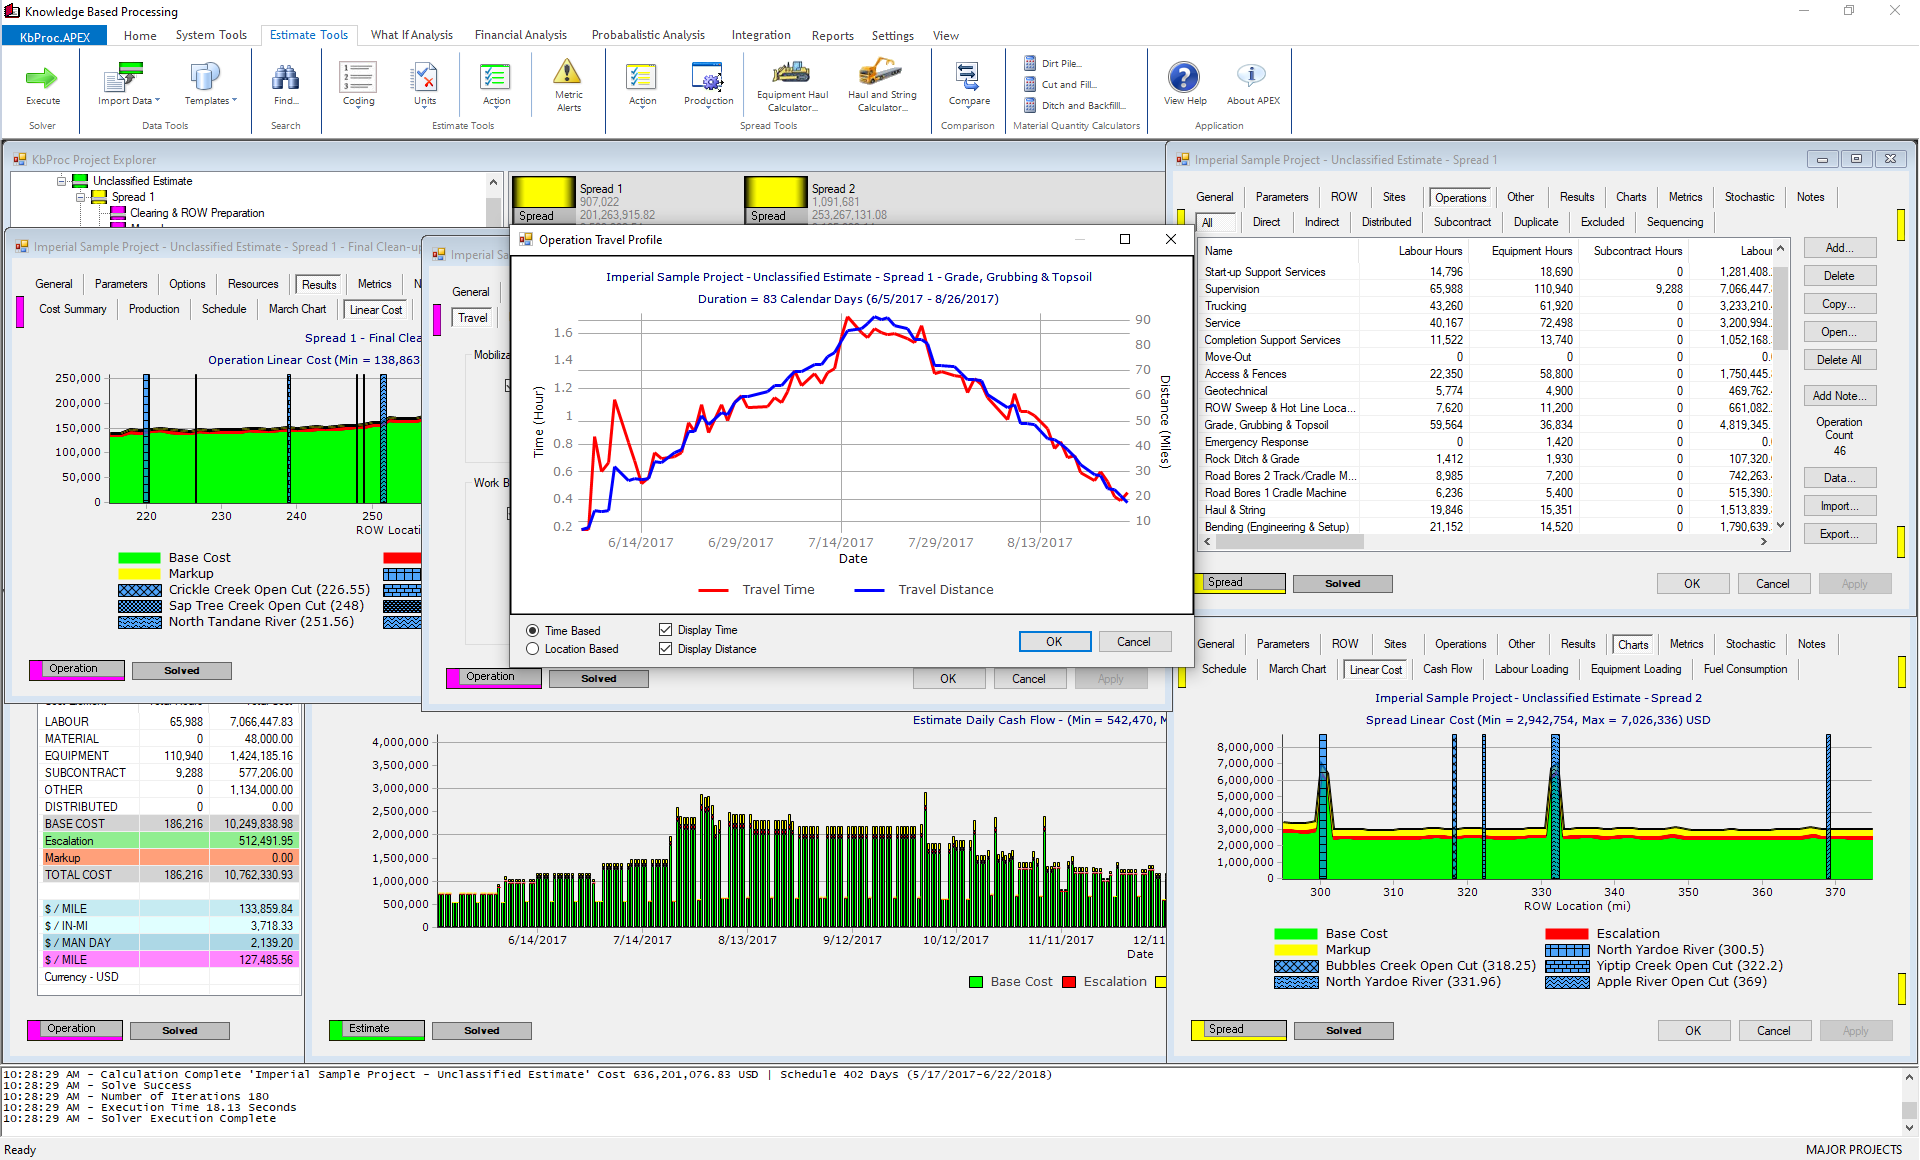Open View Help question mark icon
1920x1160 pixels.
[x=1184, y=78]
